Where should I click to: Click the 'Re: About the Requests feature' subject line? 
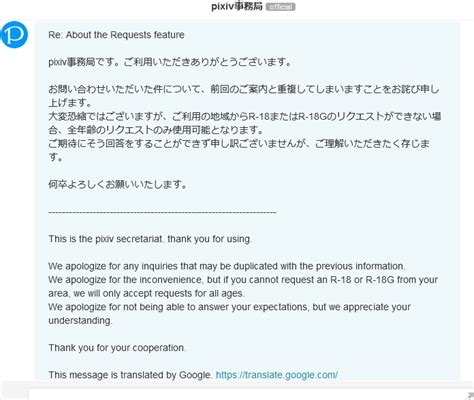[116, 35]
